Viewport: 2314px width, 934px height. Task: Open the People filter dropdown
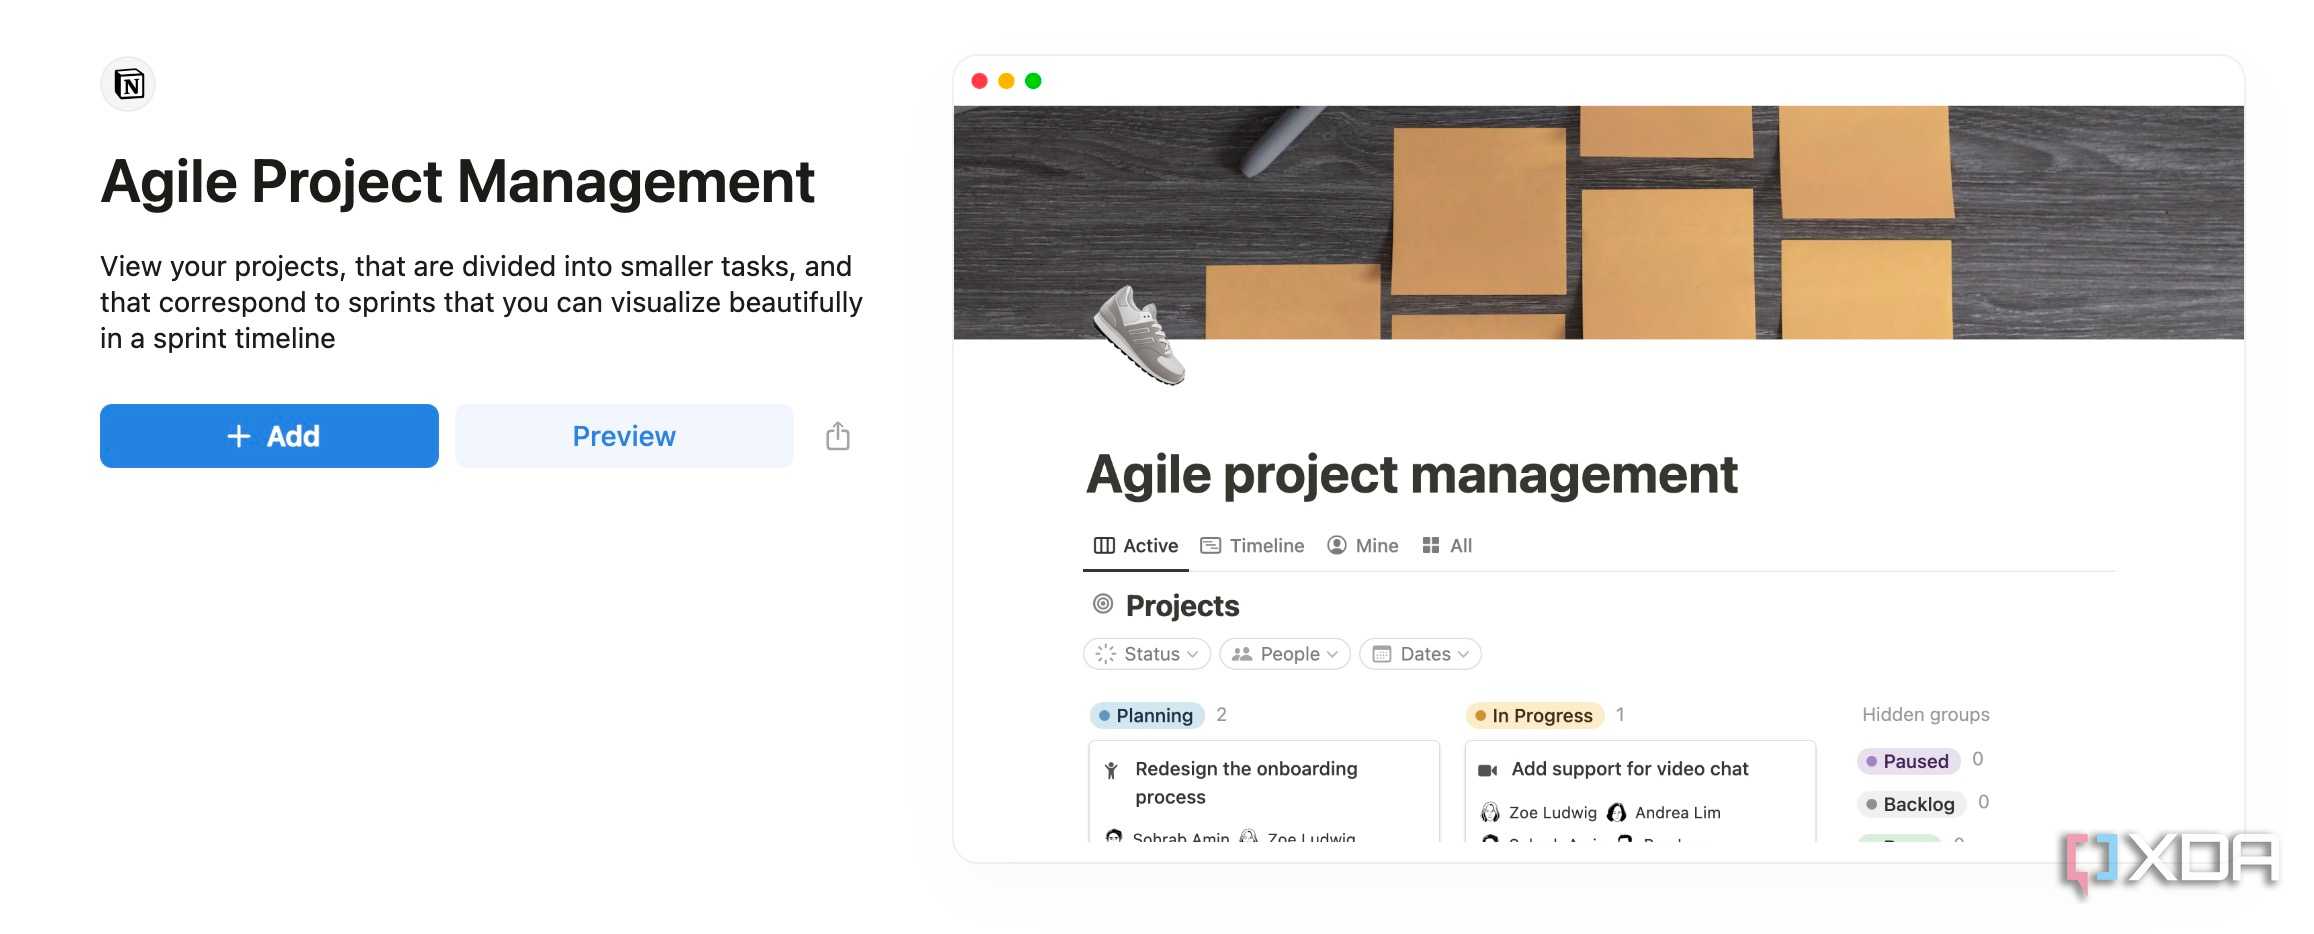[1285, 654]
